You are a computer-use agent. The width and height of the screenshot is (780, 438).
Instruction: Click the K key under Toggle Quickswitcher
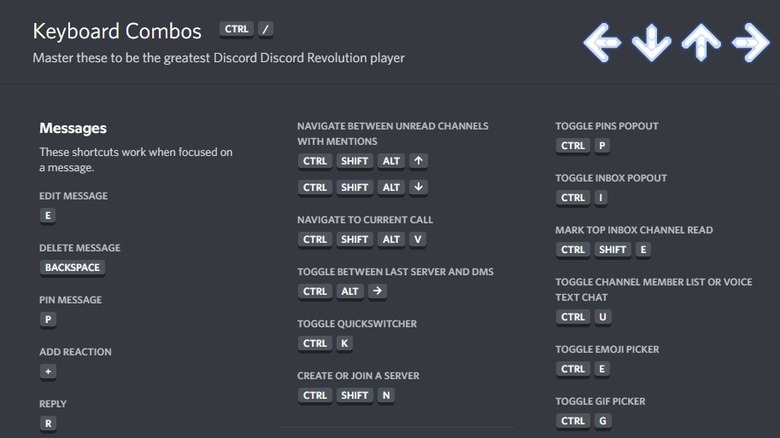click(x=345, y=343)
